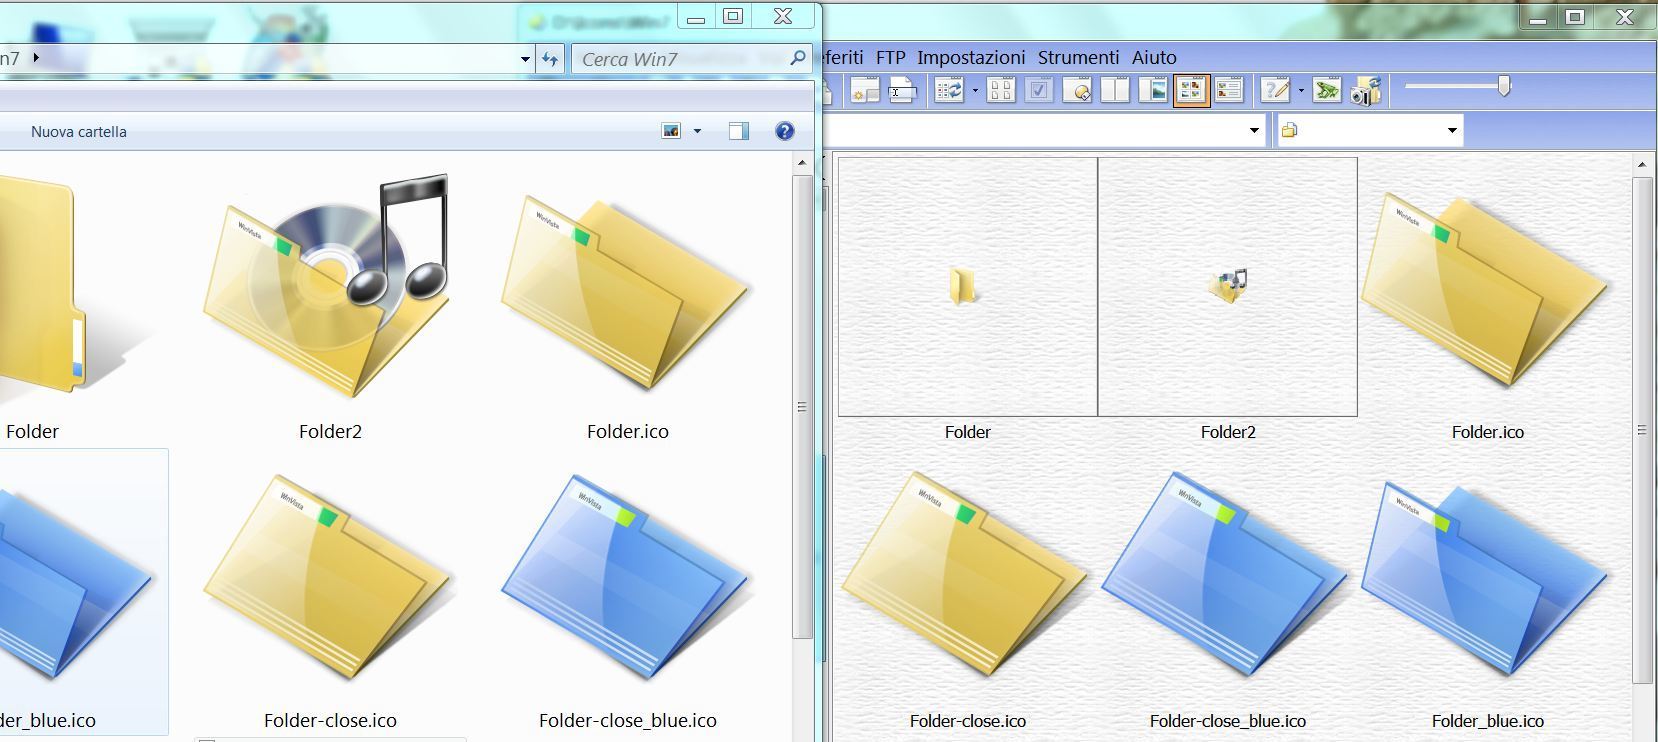Click the Explorer scrollbar up arrow
Screen dimensions: 1658x742
click(802, 163)
